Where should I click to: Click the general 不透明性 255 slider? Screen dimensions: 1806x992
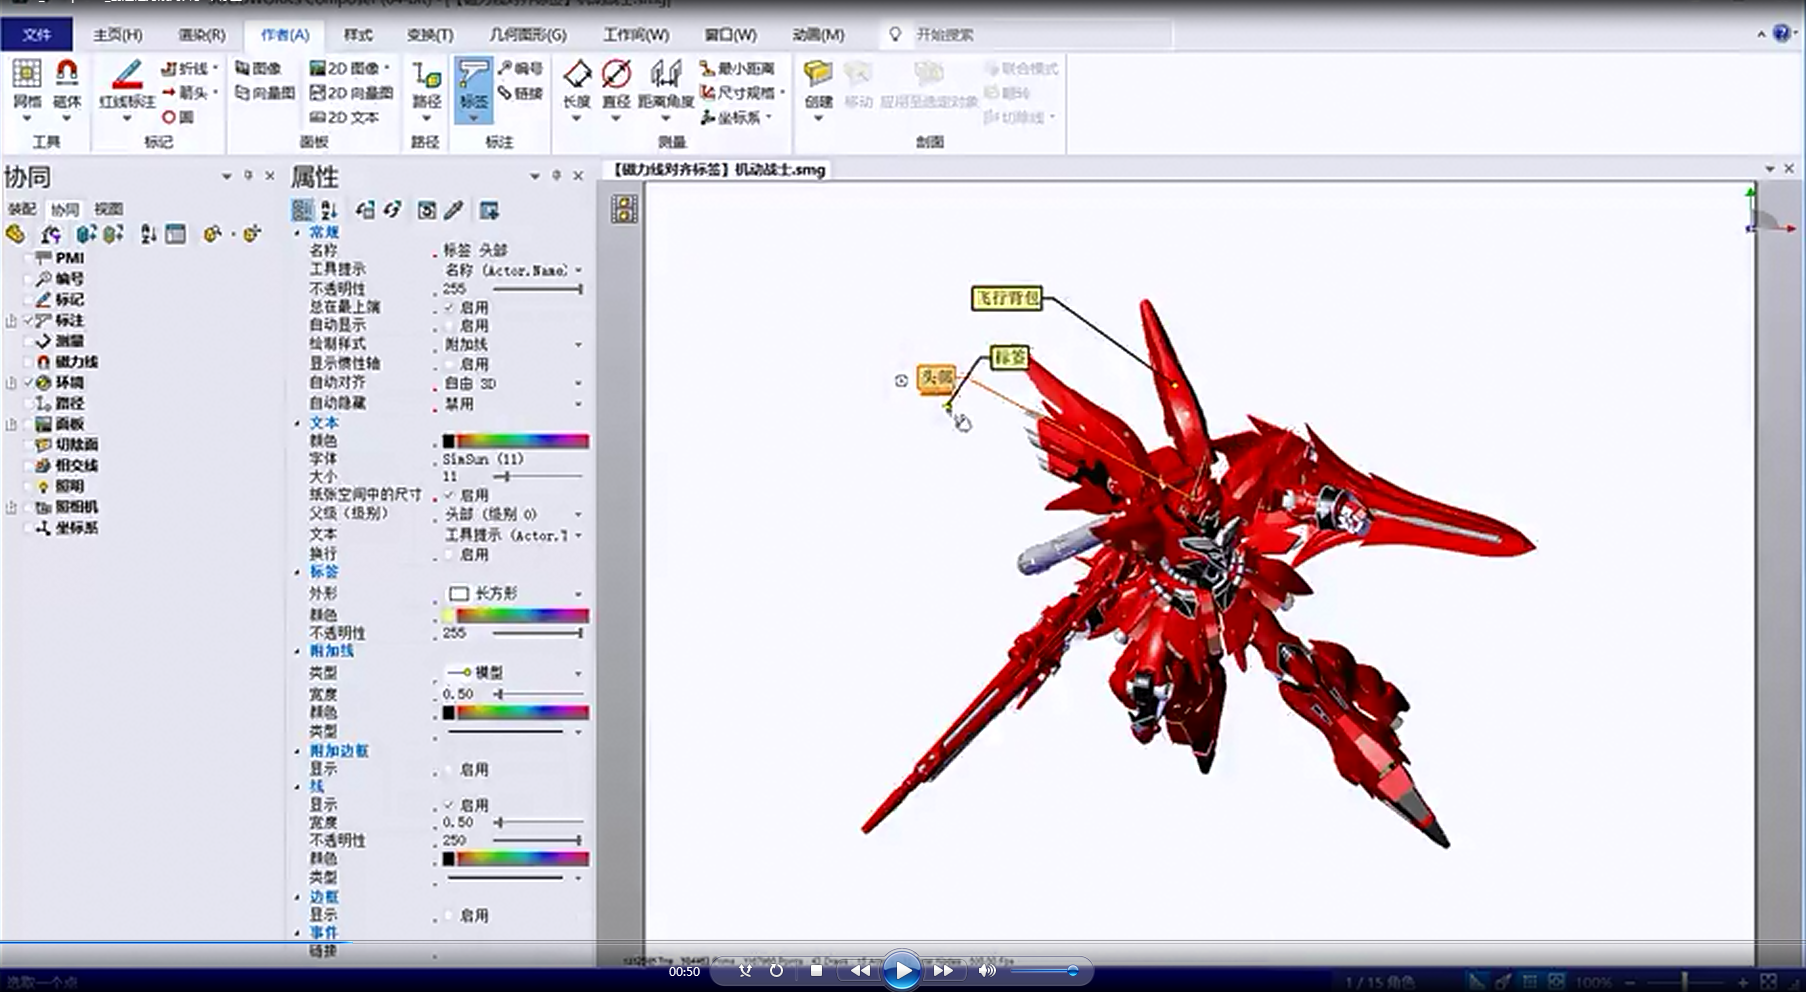pos(538,289)
